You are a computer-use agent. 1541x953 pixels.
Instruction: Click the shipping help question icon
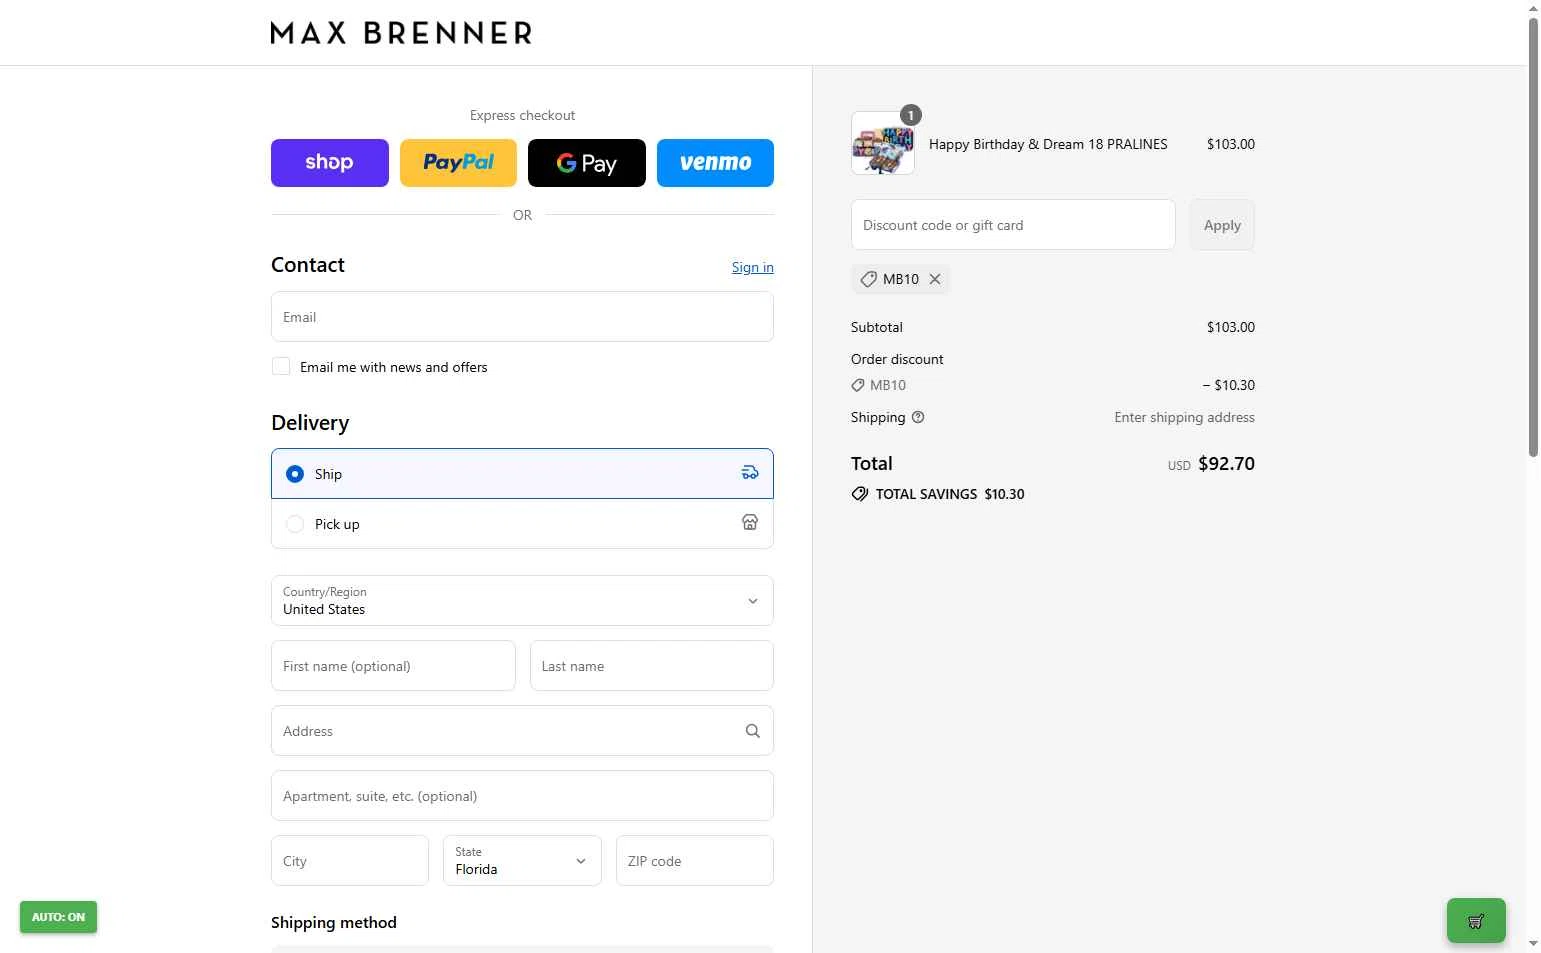(918, 417)
